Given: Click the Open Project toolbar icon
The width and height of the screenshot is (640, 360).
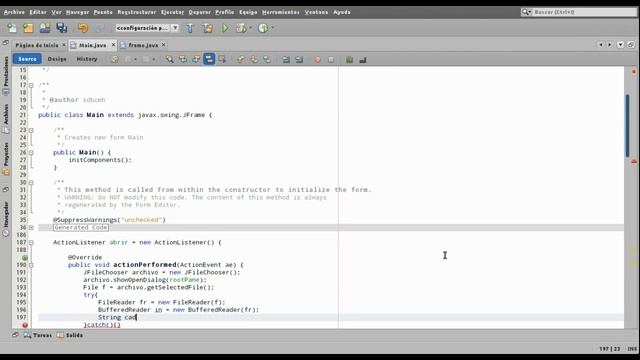Looking at the screenshot, I should (x=45, y=28).
